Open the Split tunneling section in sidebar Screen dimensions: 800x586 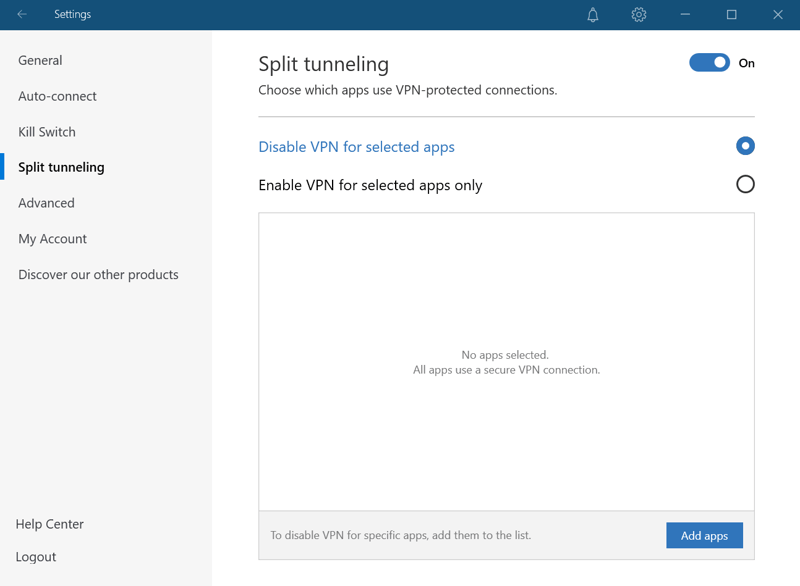(x=61, y=167)
